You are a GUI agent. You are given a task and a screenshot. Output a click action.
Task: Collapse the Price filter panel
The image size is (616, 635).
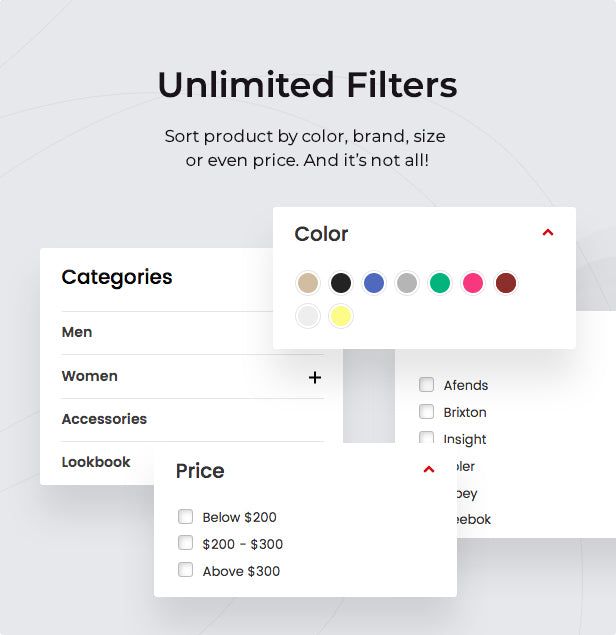click(429, 470)
